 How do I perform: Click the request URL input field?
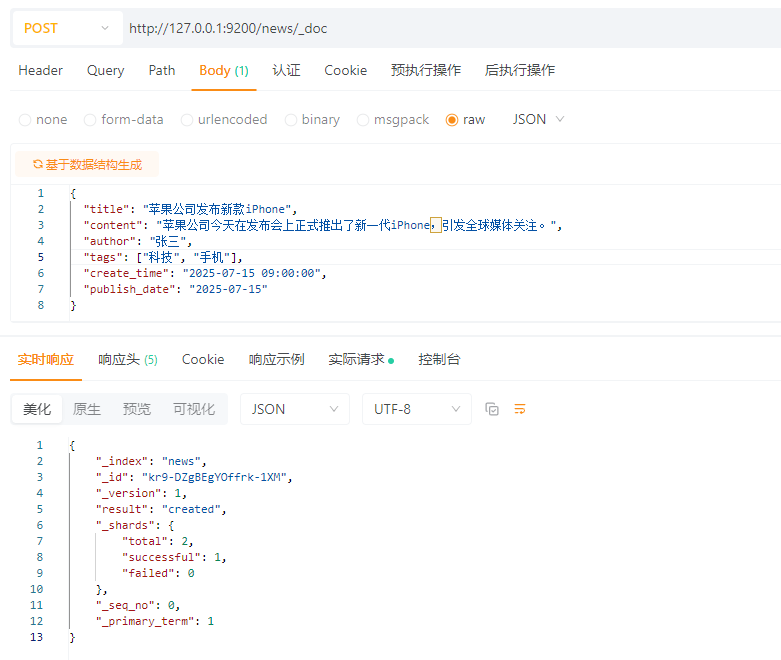click(452, 28)
